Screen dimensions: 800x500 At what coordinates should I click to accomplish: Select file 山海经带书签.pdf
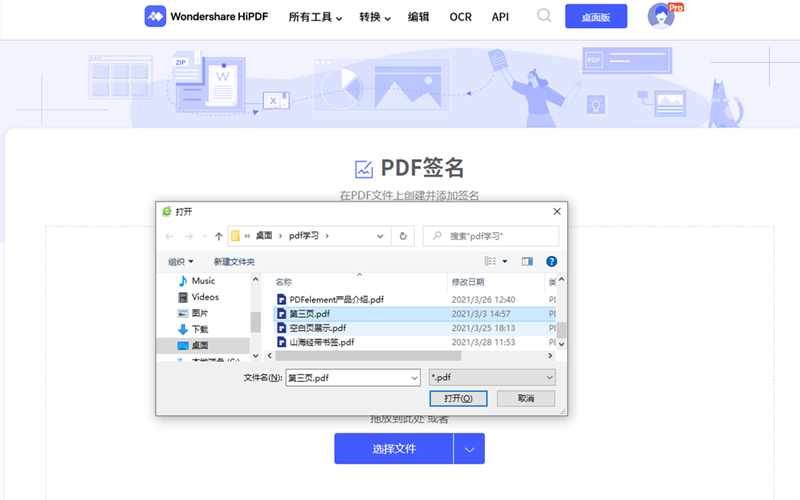coord(321,342)
